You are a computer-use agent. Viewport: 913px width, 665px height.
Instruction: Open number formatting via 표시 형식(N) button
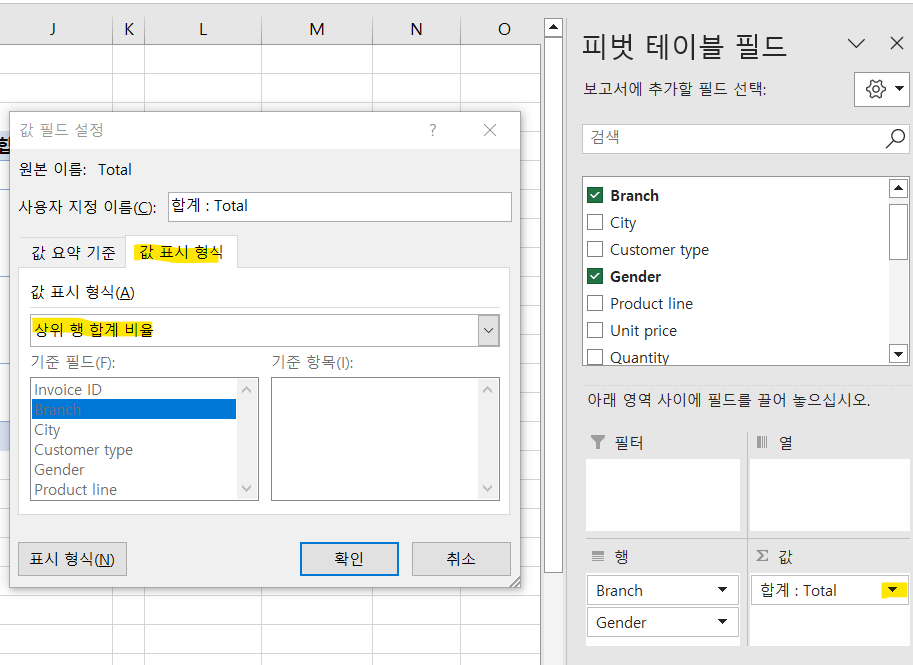click(72, 559)
